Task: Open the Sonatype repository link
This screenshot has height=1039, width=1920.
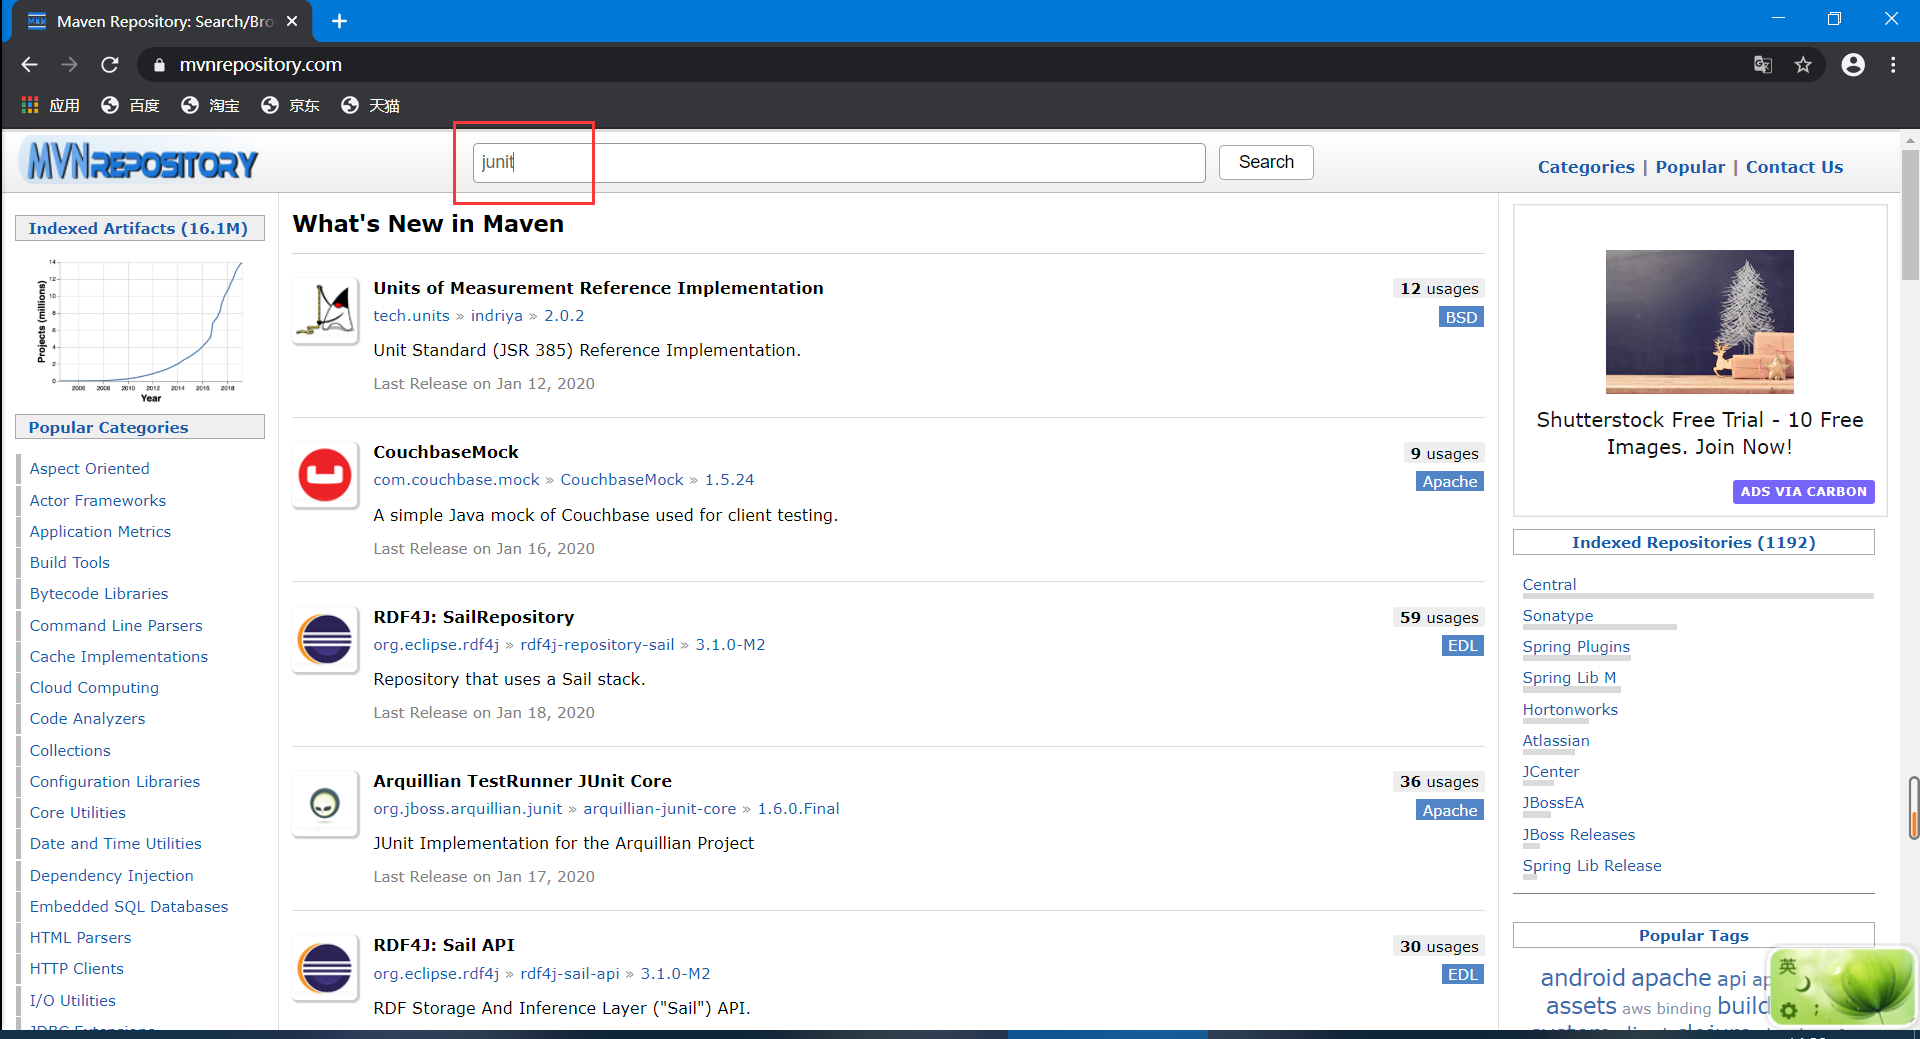Action: 1558,615
